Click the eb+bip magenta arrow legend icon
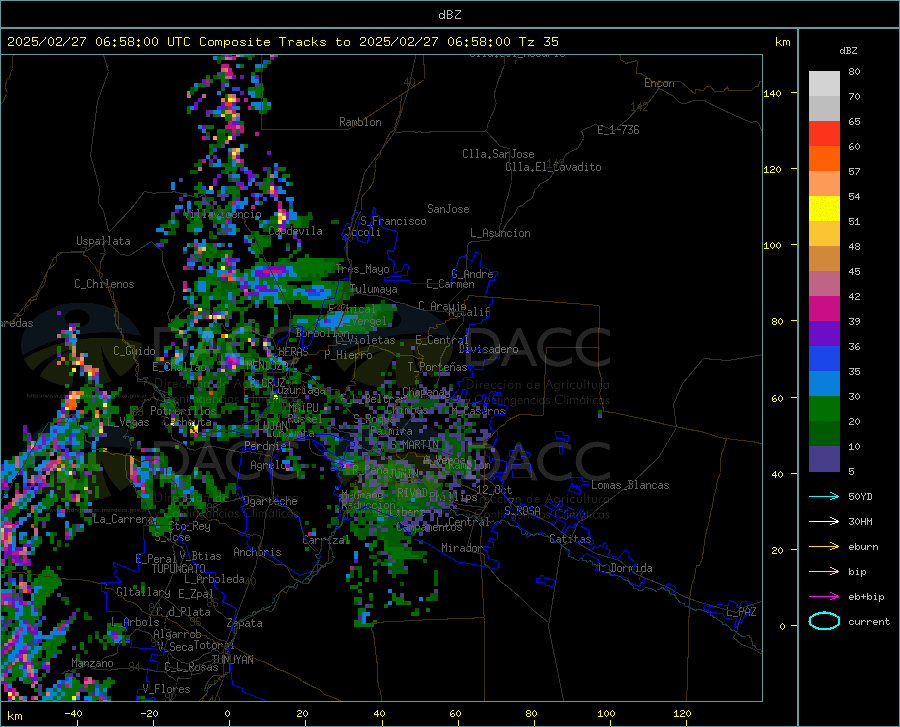Image resolution: width=900 pixels, height=727 pixels. 824,597
